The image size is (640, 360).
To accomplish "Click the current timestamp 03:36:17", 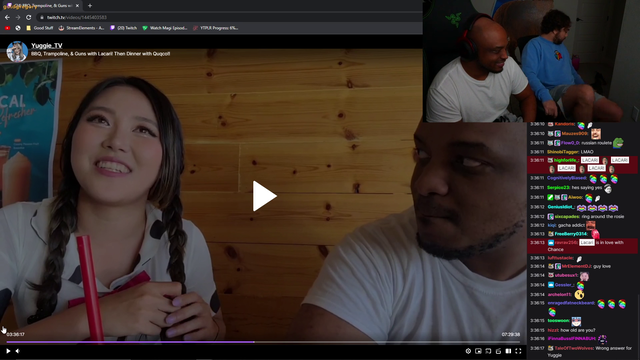I will (x=16, y=334).
